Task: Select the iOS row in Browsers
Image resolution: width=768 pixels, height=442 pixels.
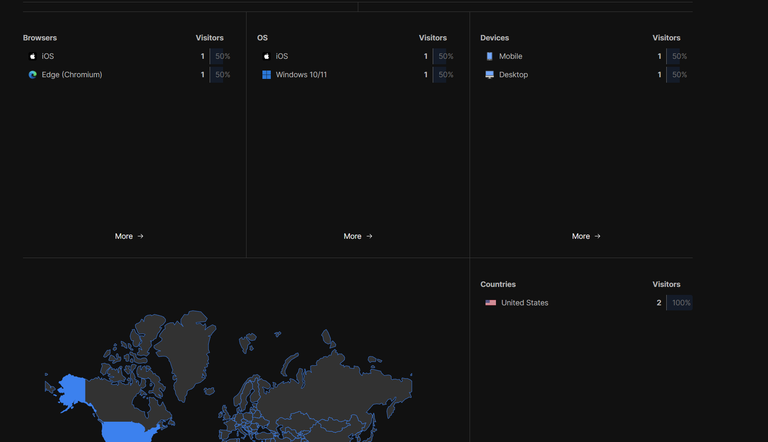Action: [x=129, y=56]
